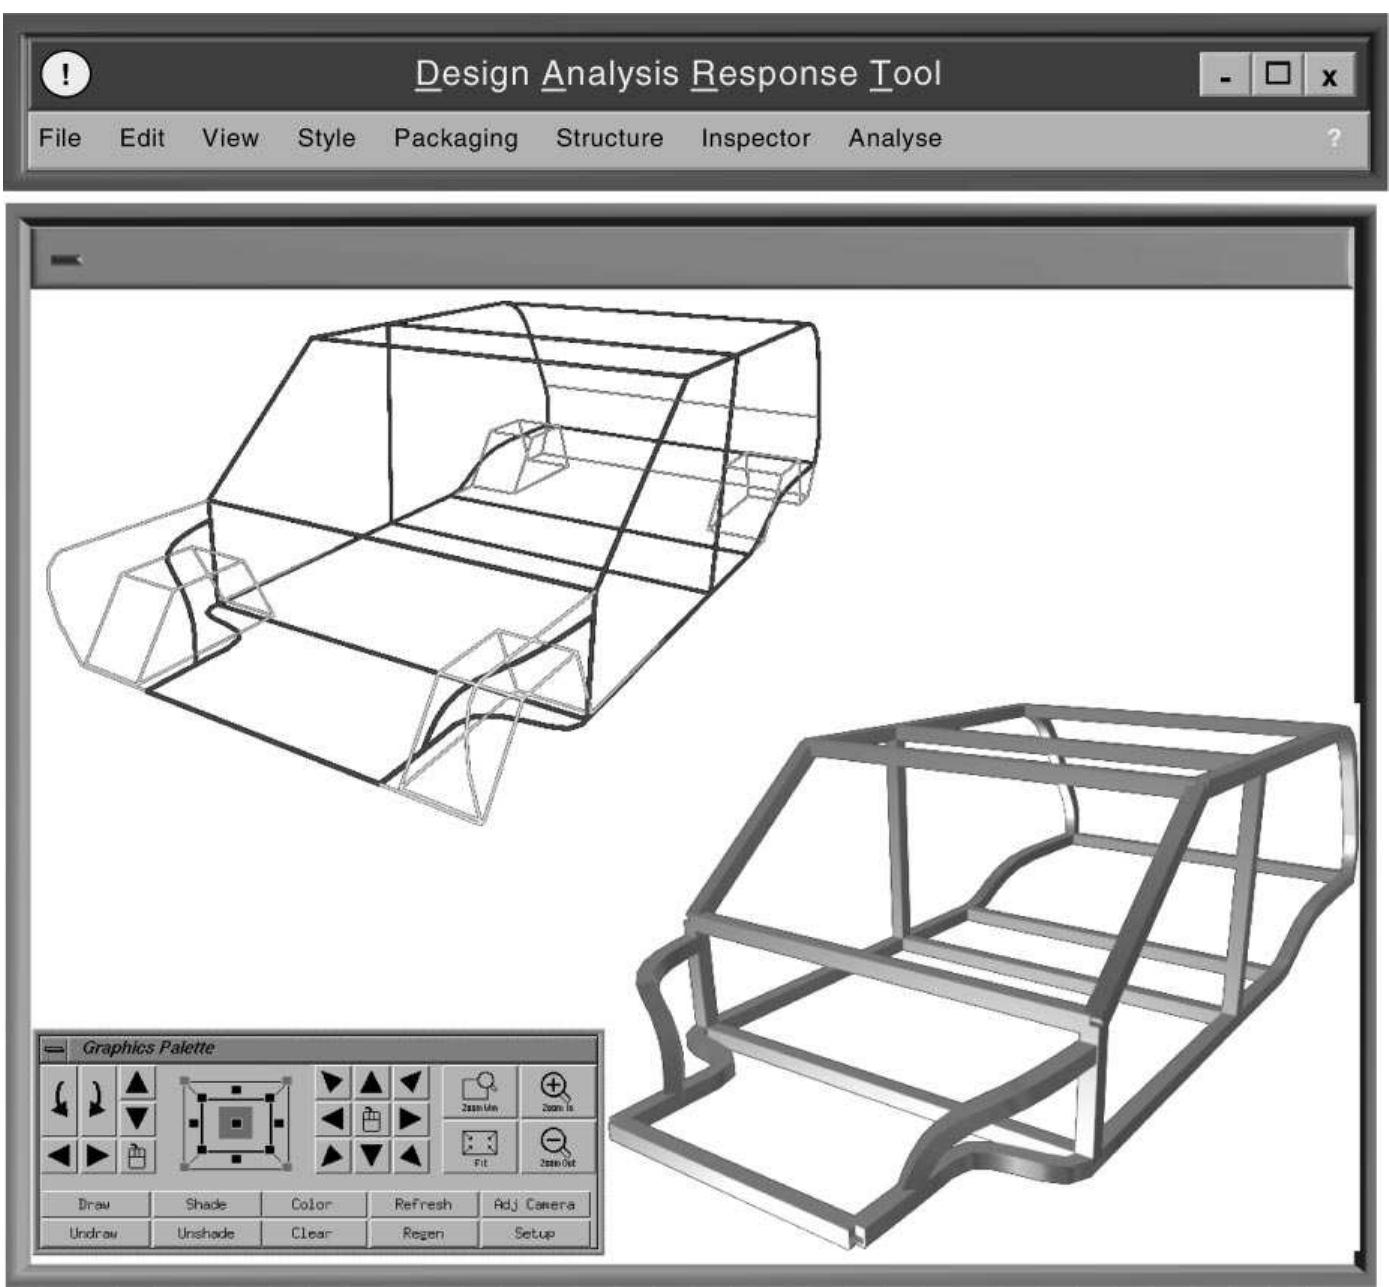The height and width of the screenshot is (1287, 1389).
Task: Click the lower-right diagonal arrow of the eight-way pad
Action: click(x=409, y=1156)
